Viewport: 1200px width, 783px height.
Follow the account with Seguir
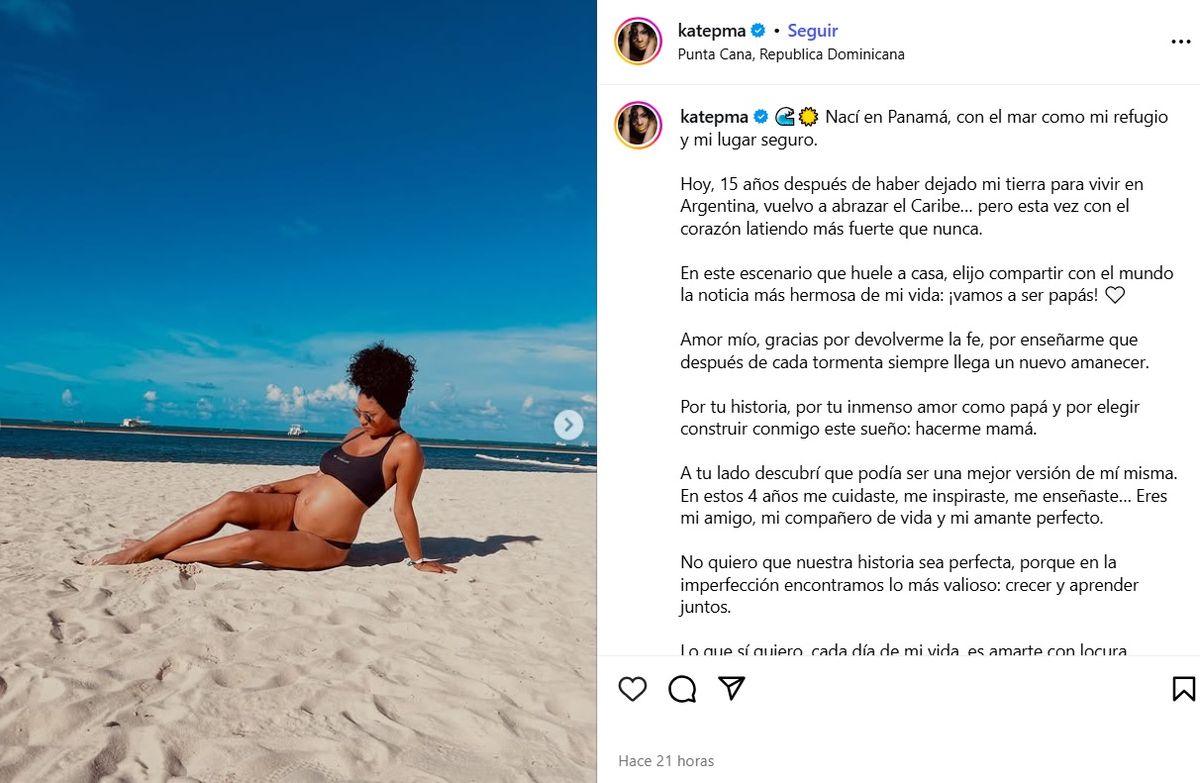pos(812,31)
